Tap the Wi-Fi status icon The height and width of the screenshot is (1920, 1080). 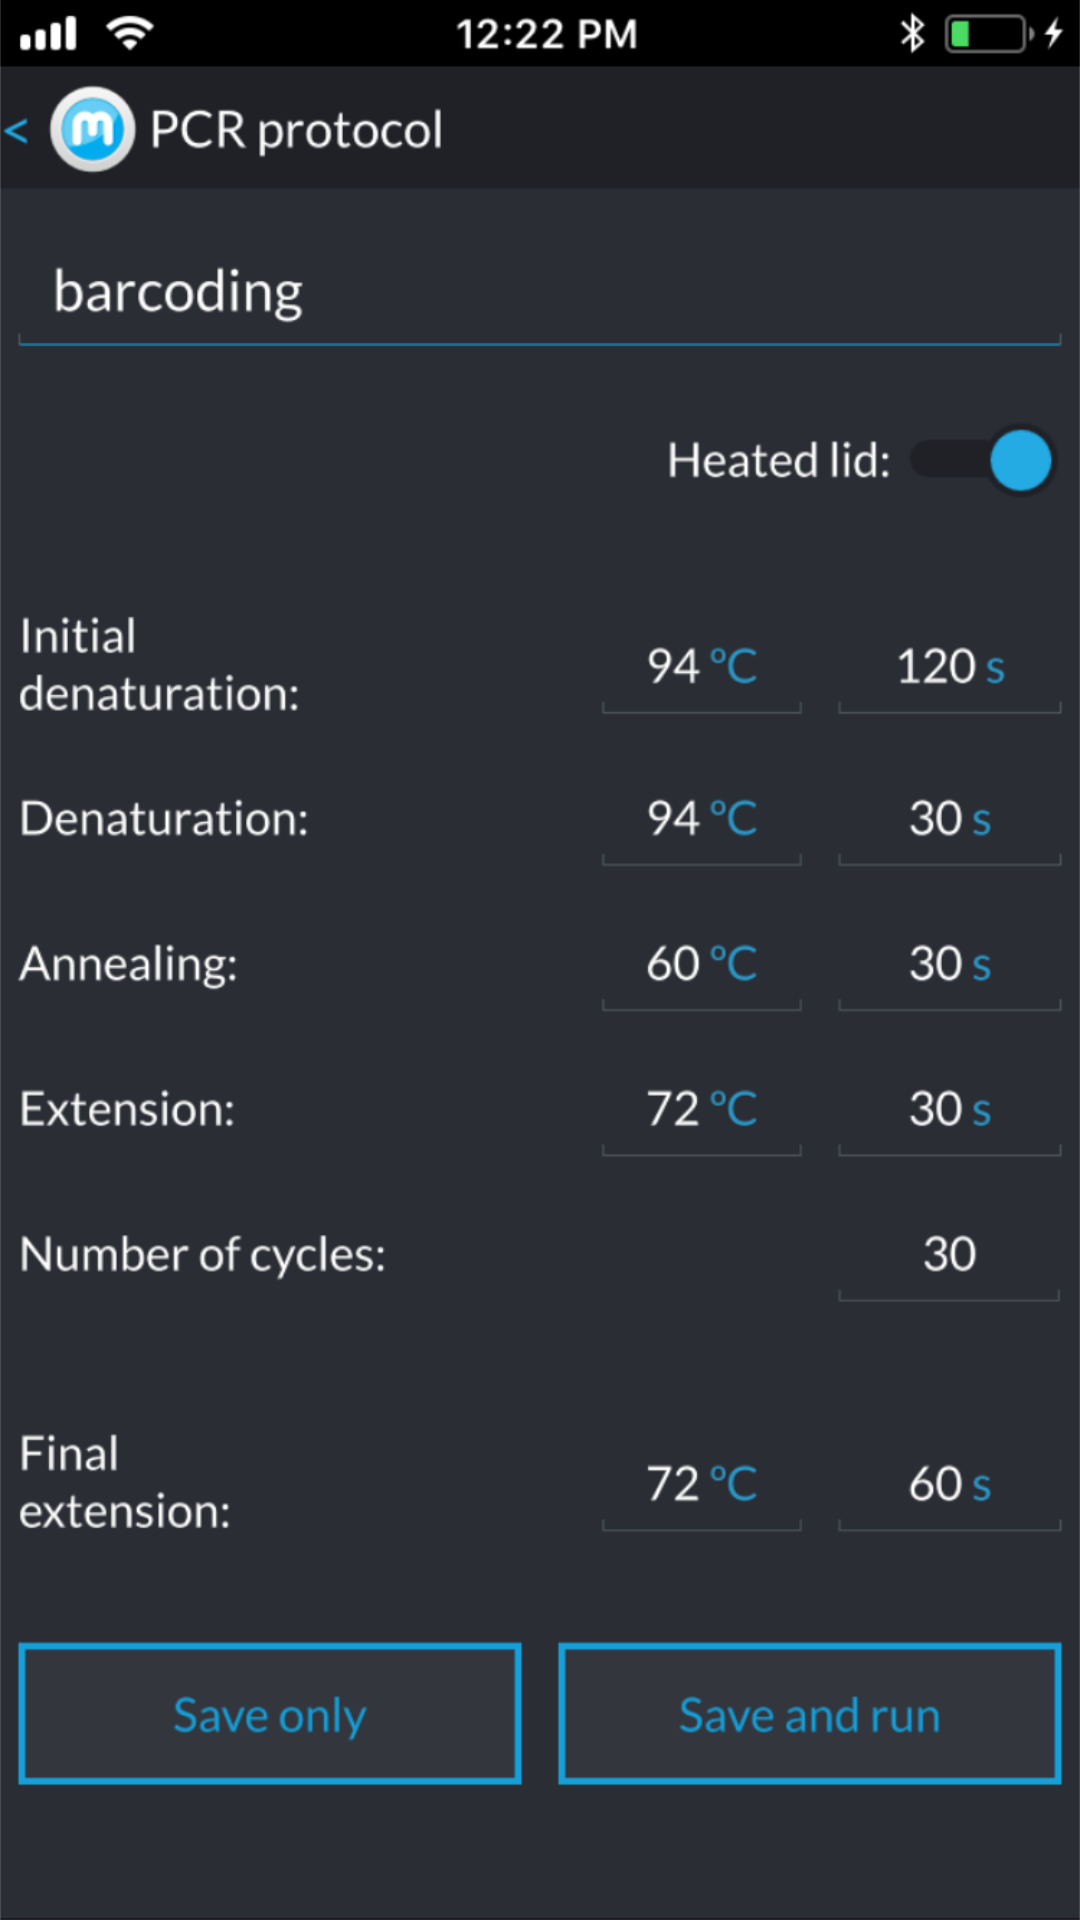click(130, 34)
